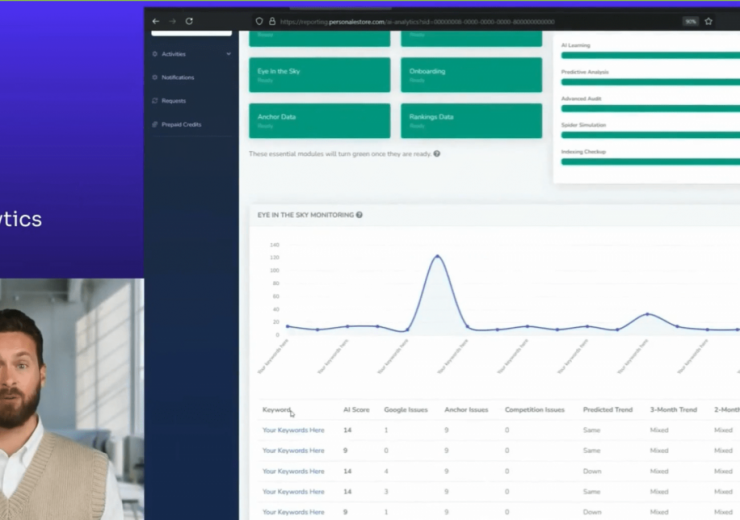The width and height of the screenshot is (740, 520).
Task: Reload the page with the refresh icon
Action: (189, 21)
